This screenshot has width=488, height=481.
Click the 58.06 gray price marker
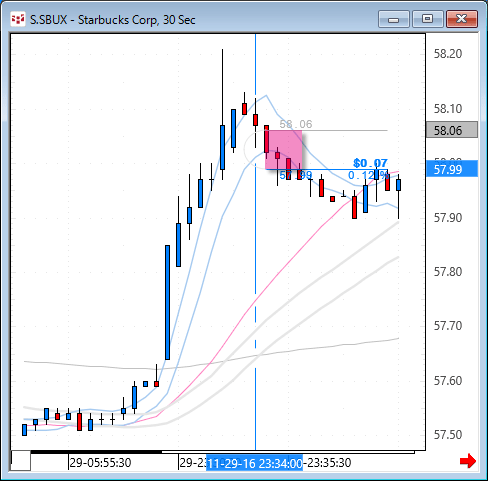(x=452, y=130)
